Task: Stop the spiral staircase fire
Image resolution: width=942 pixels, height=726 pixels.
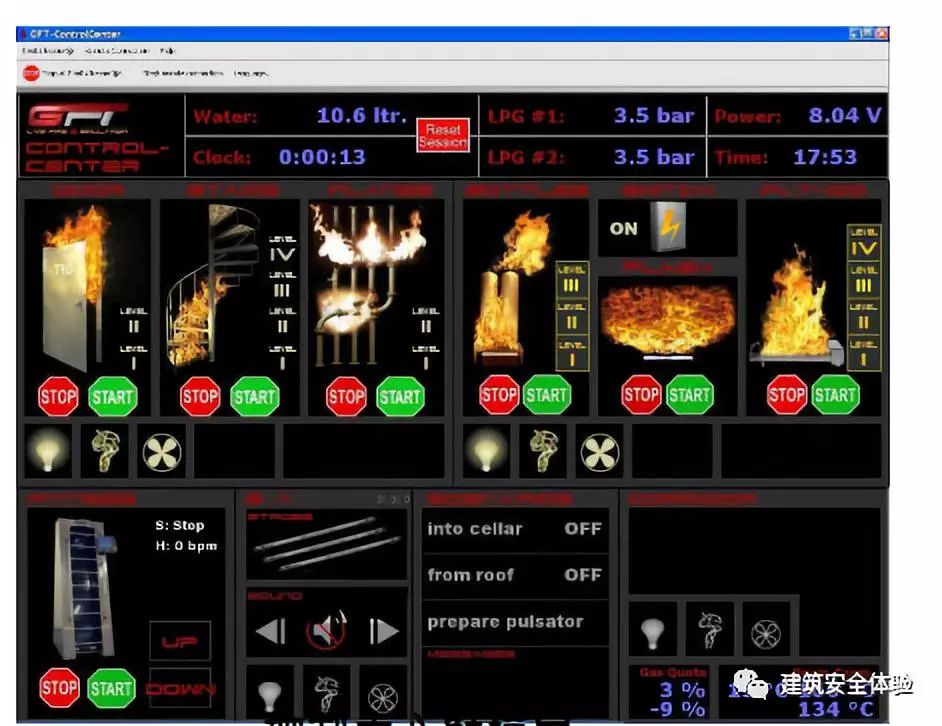Action: tap(200, 396)
